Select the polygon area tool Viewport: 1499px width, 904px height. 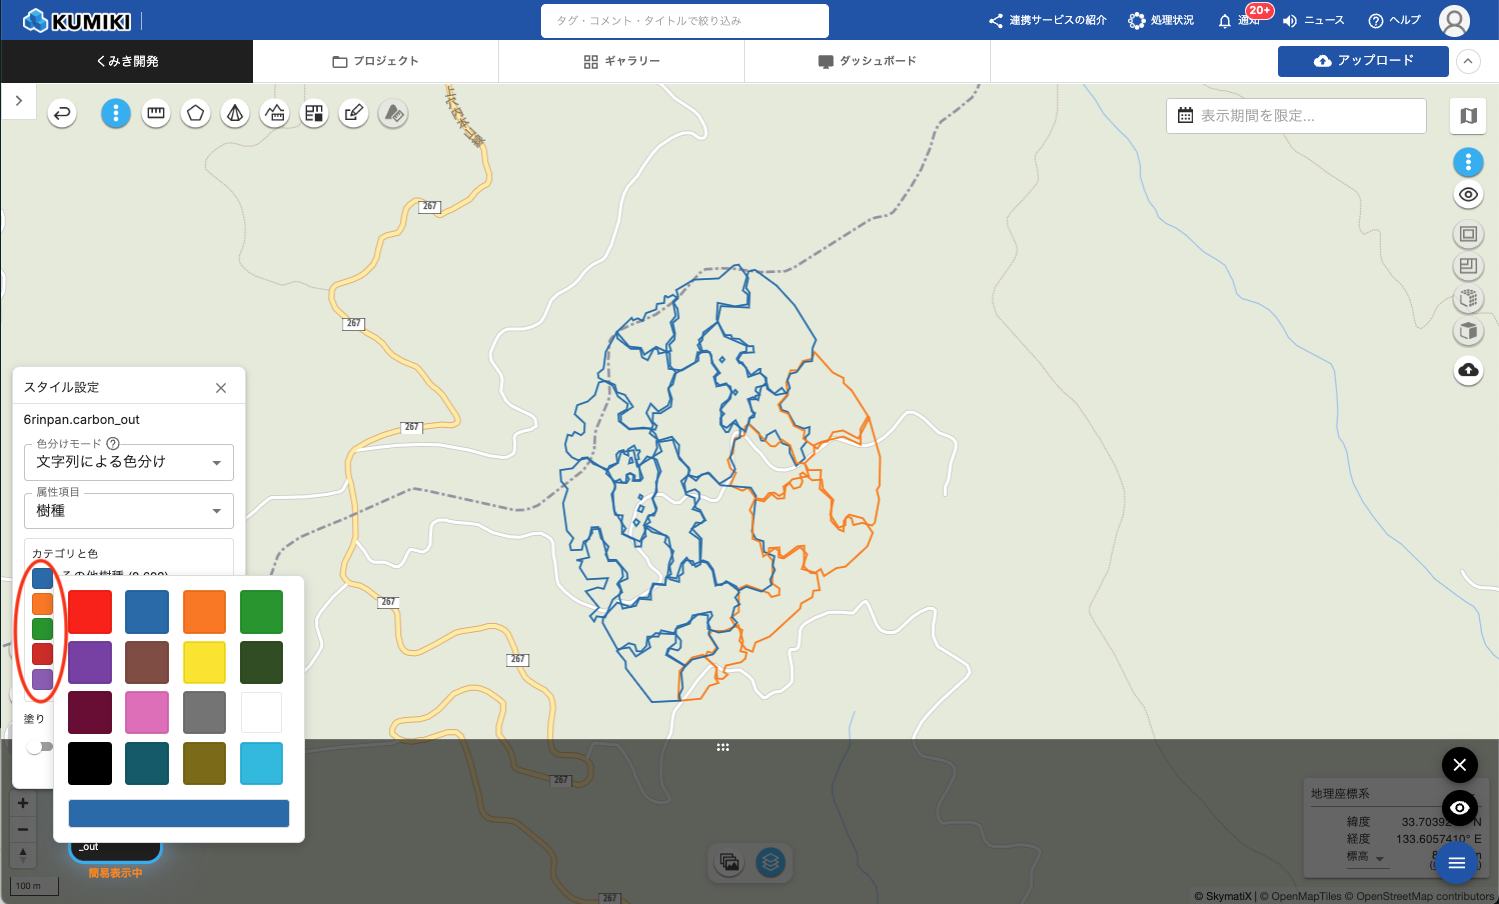click(x=195, y=113)
